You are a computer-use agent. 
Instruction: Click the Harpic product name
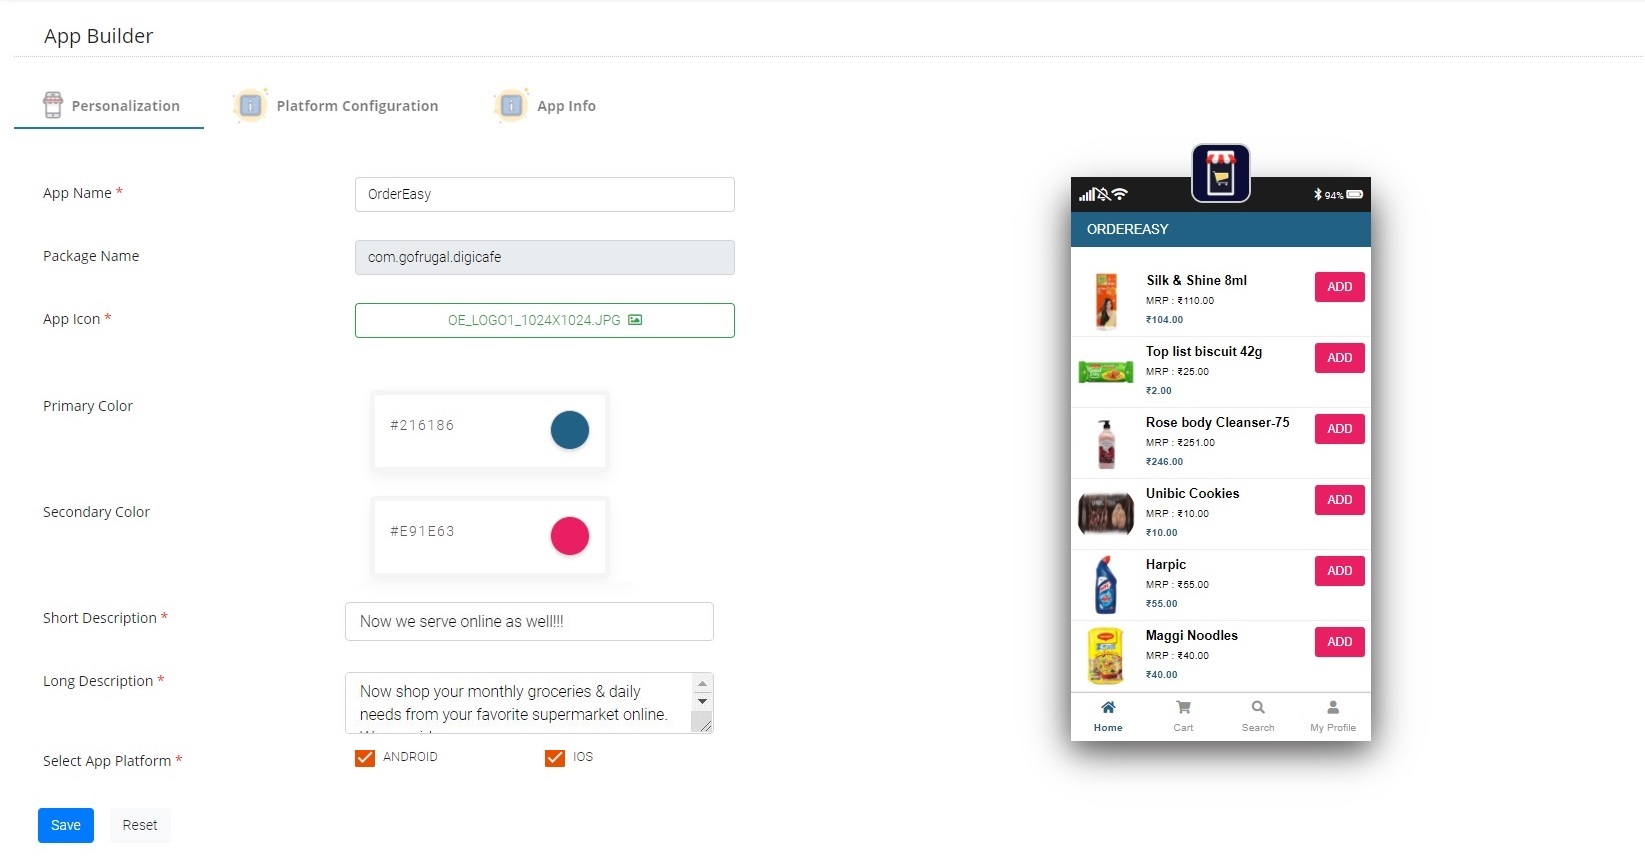click(x=1166, y=565)
